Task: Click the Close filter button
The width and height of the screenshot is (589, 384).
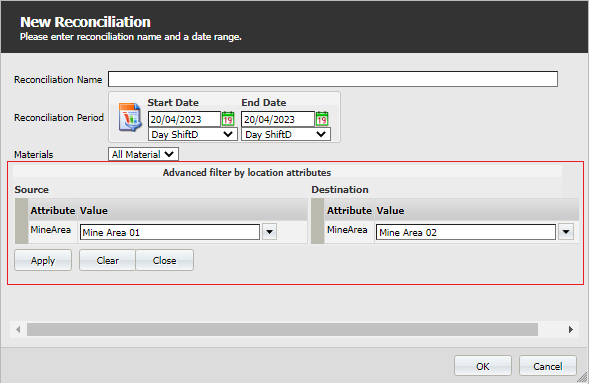Action: pyautogui.click(x=165, y=260)
